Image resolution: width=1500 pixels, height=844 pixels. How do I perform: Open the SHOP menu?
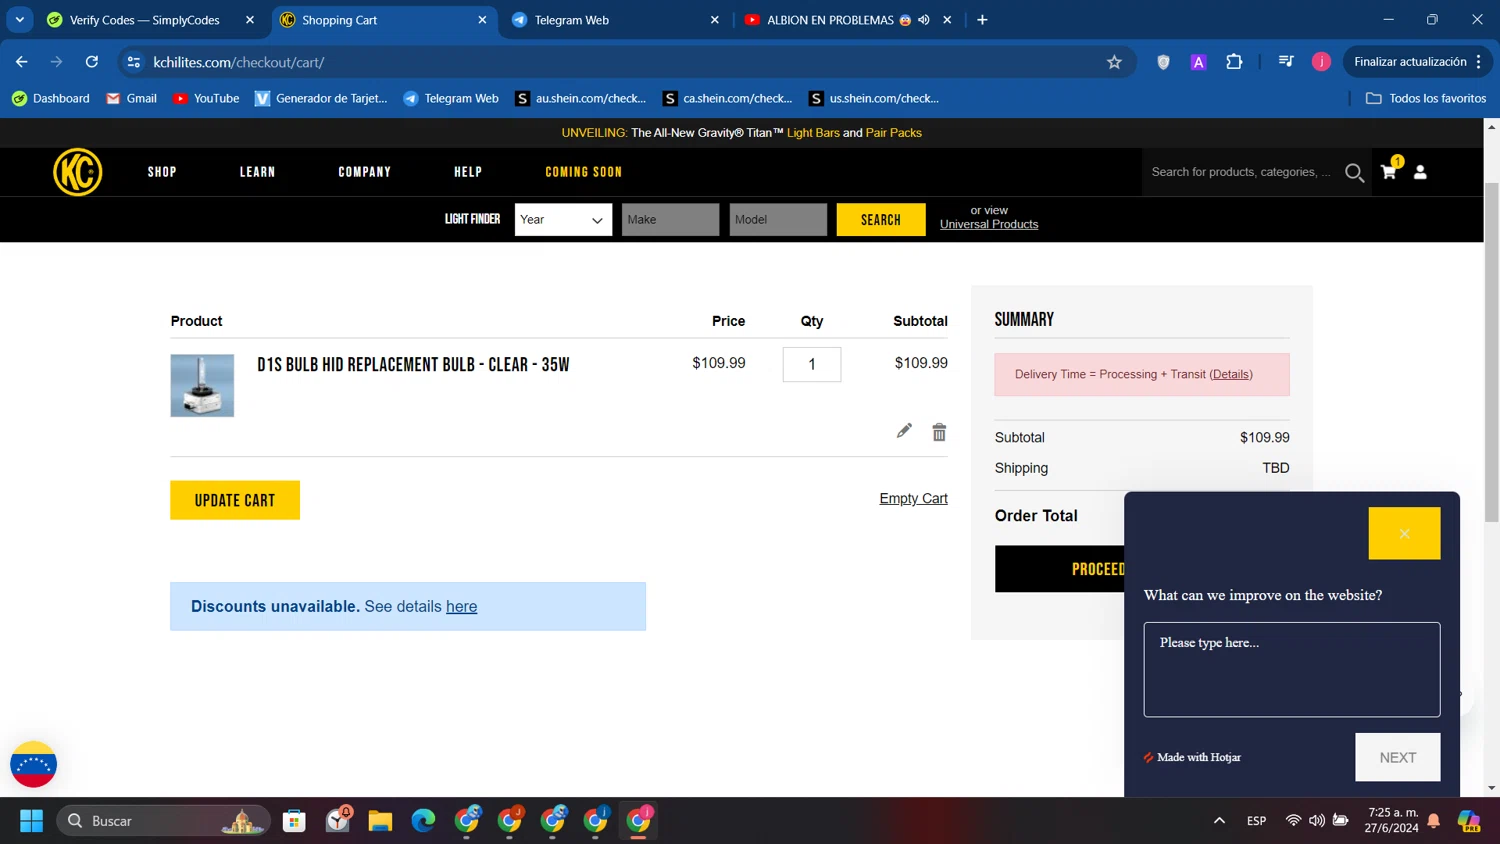[162, 172]
